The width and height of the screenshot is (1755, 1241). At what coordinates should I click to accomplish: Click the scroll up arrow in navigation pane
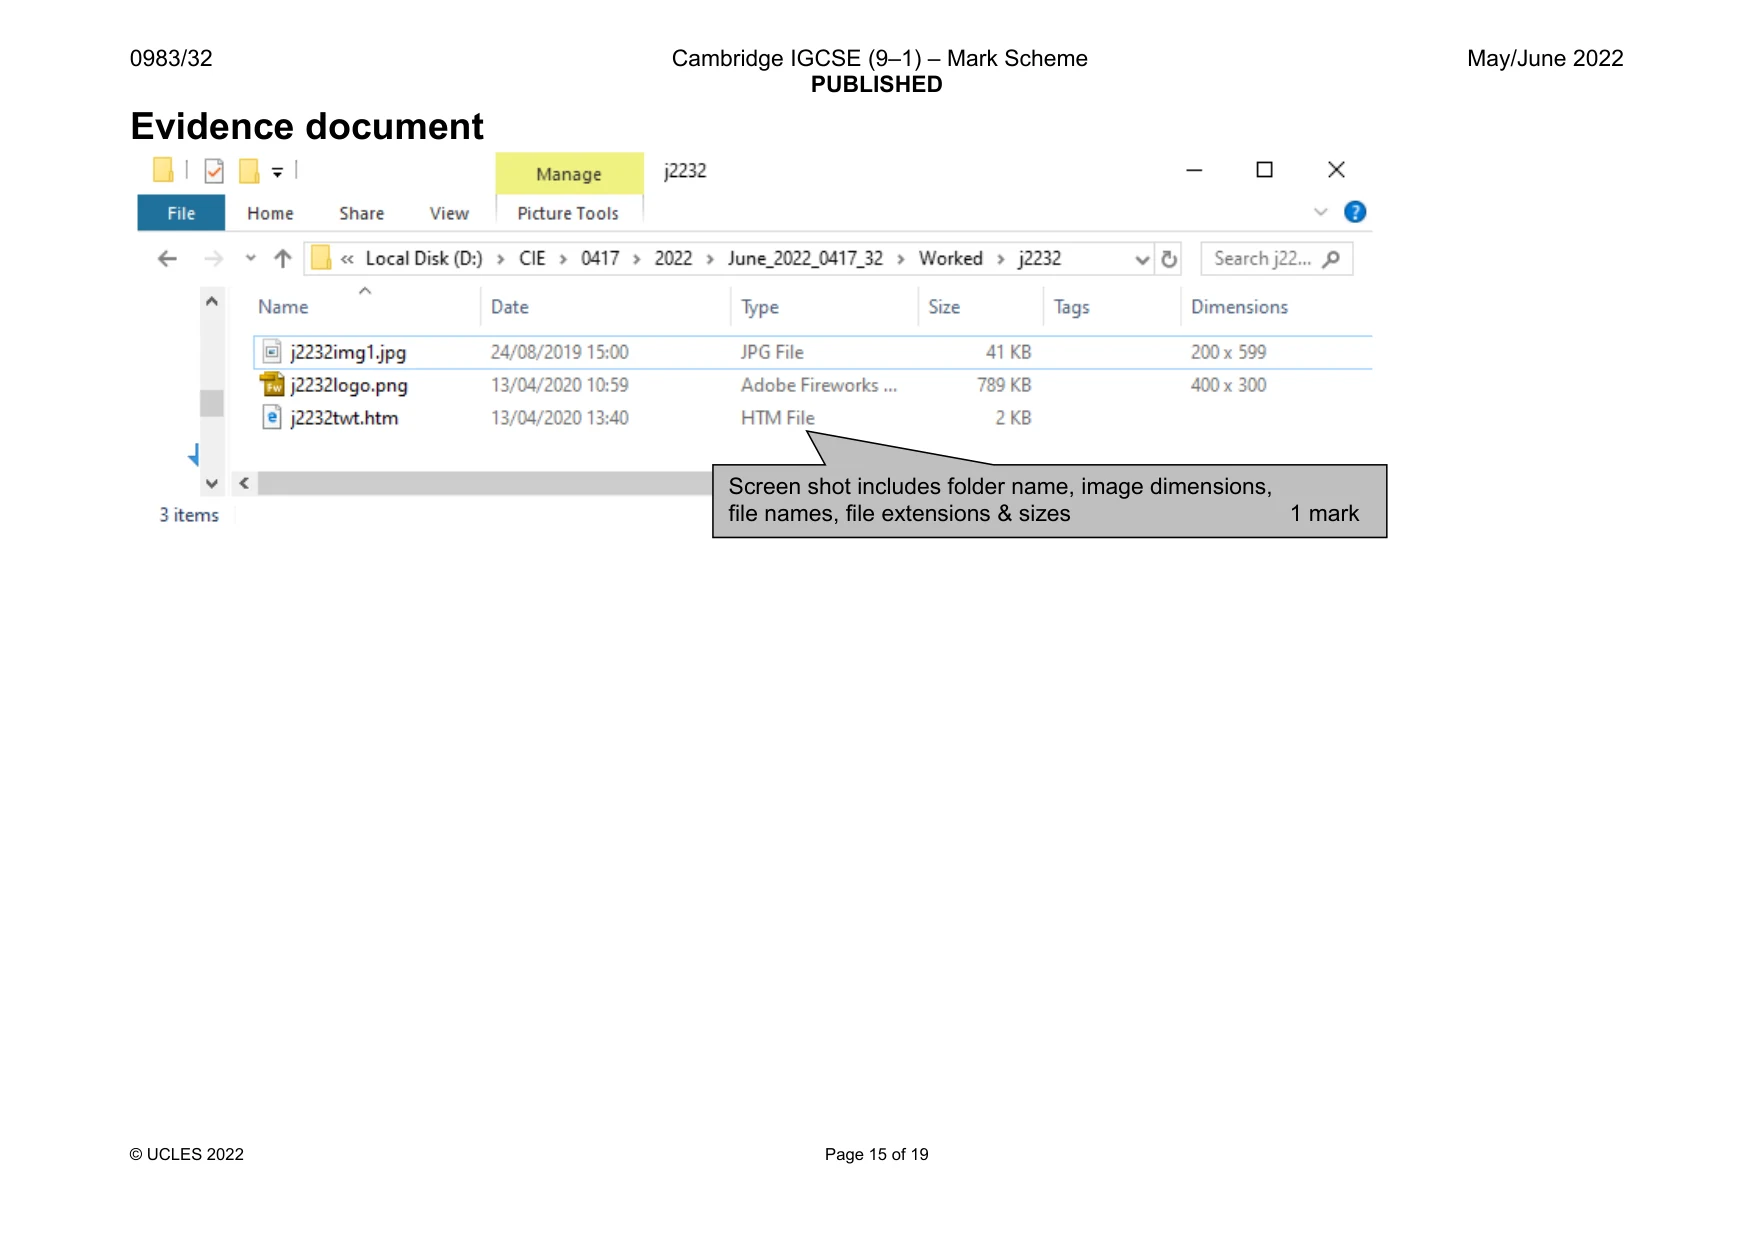pyautogui.click(x=211, y=301)
